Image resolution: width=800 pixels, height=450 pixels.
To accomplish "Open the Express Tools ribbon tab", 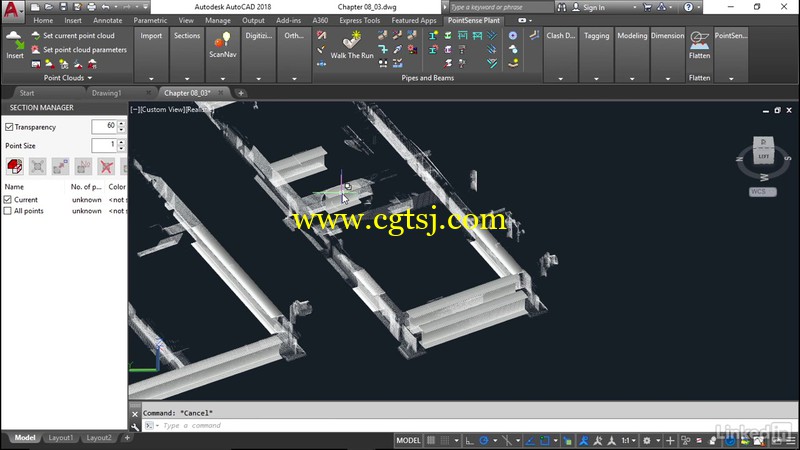I will pos(359,20).
